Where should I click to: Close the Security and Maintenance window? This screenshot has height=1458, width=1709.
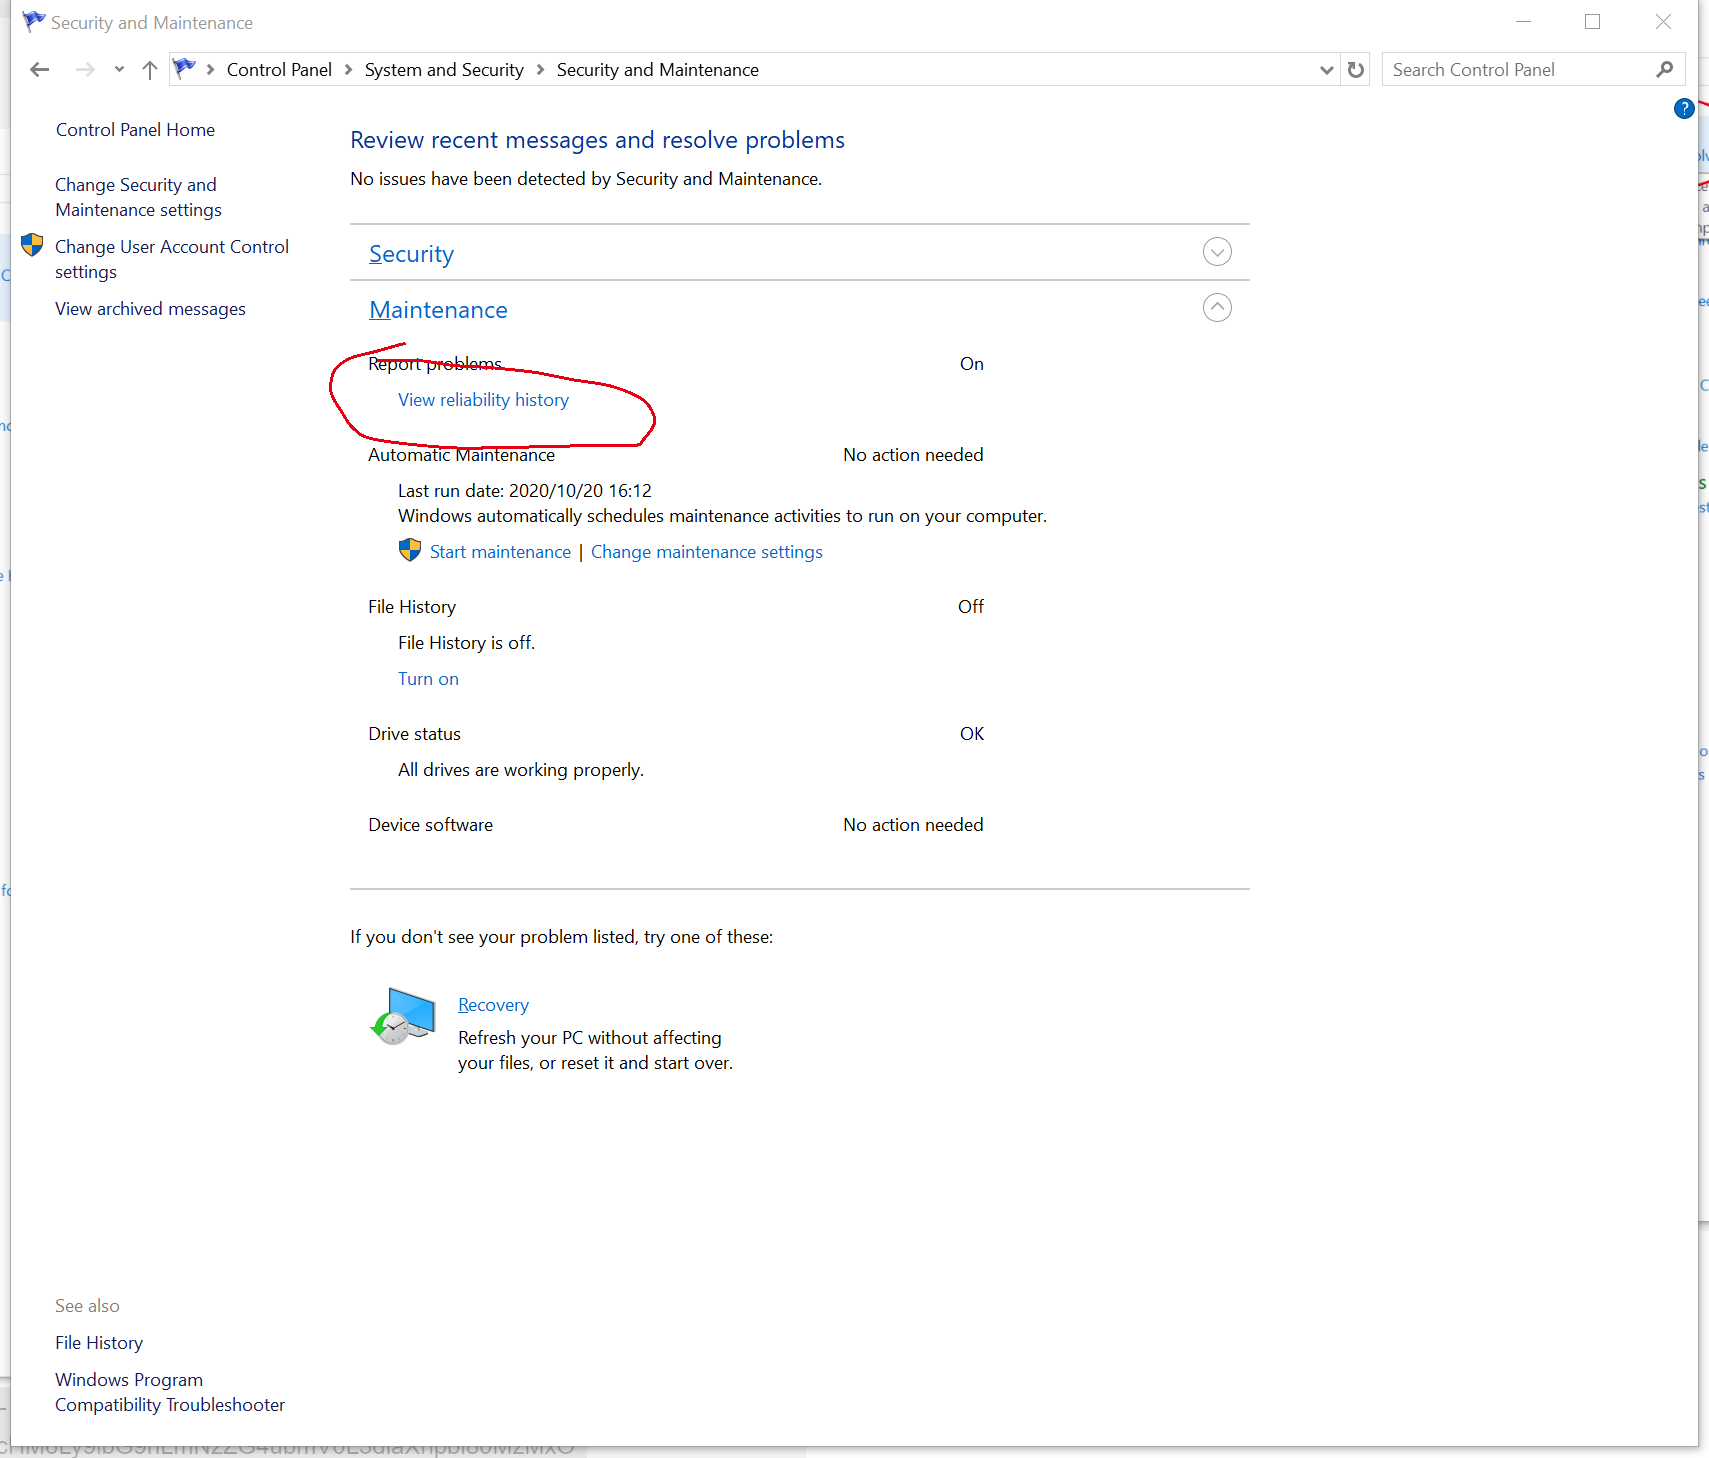click(1663, 21)
